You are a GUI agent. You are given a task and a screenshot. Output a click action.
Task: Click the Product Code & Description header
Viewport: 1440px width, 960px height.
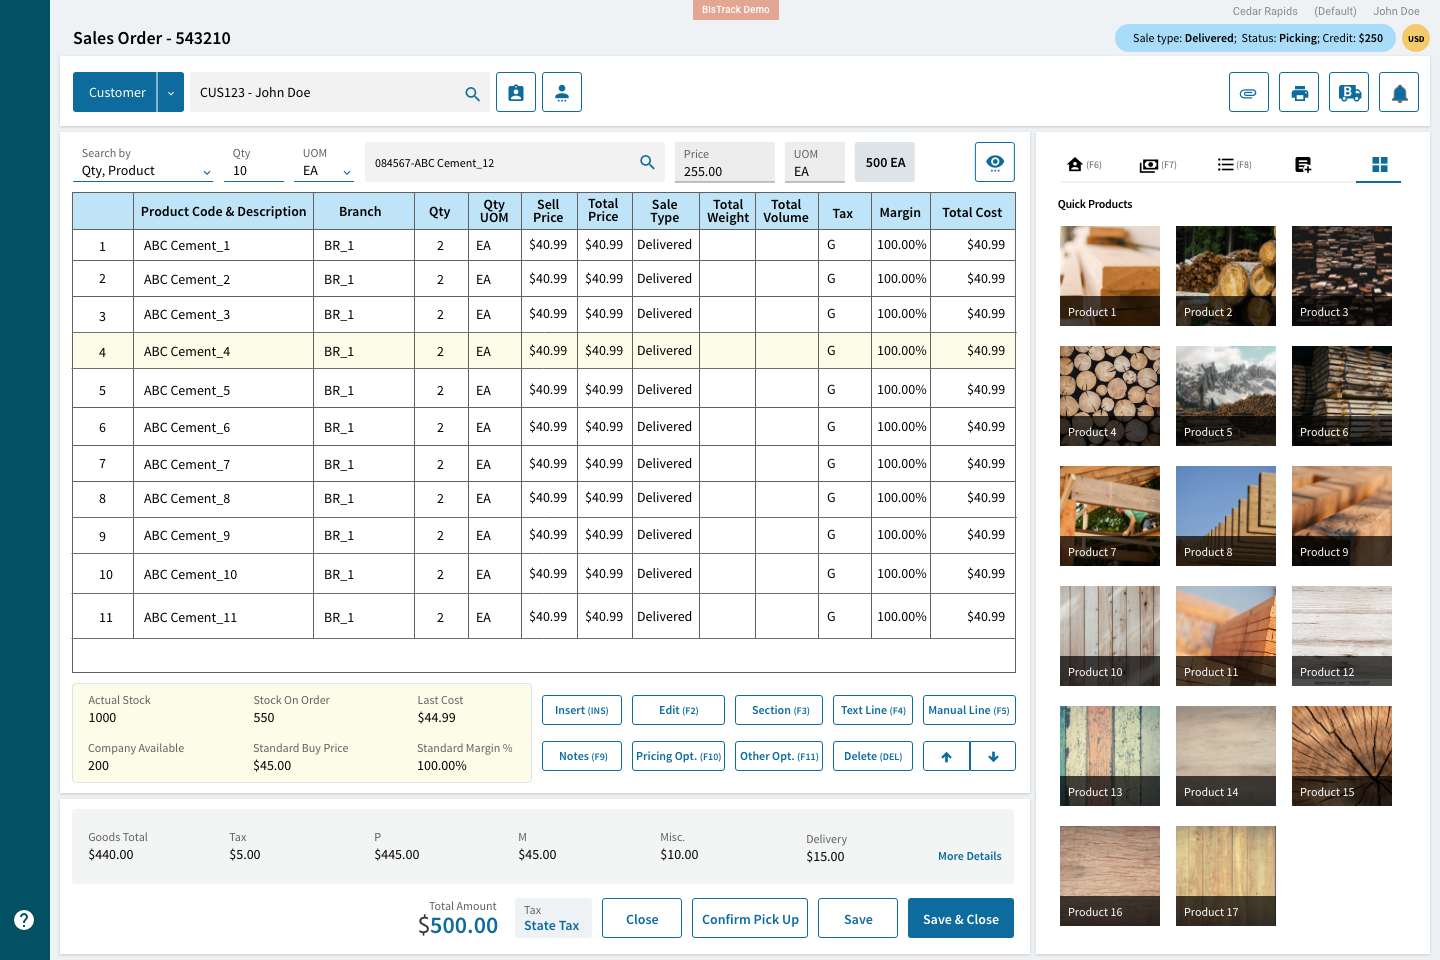[223, 212]
